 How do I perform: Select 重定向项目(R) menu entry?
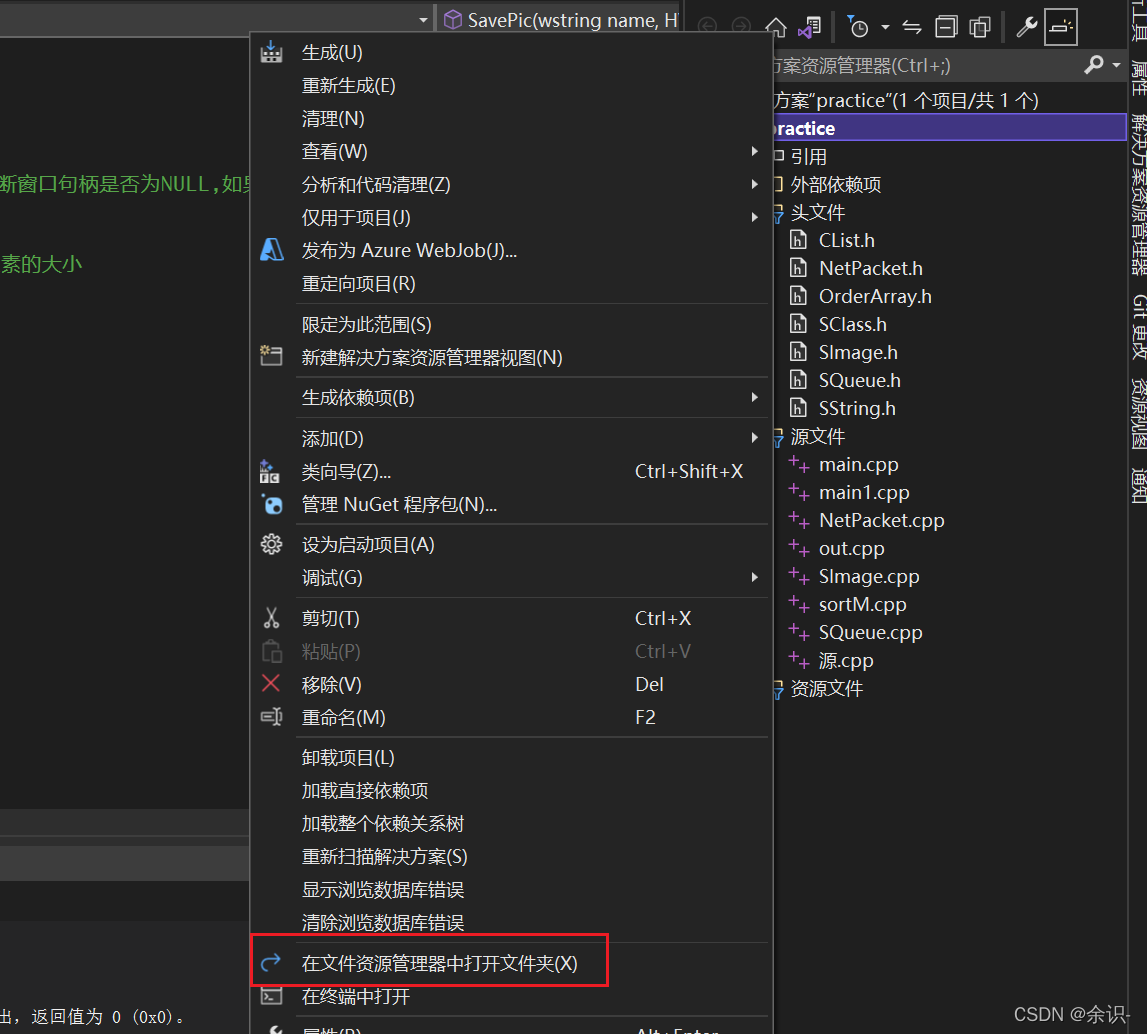pos(358,284)
